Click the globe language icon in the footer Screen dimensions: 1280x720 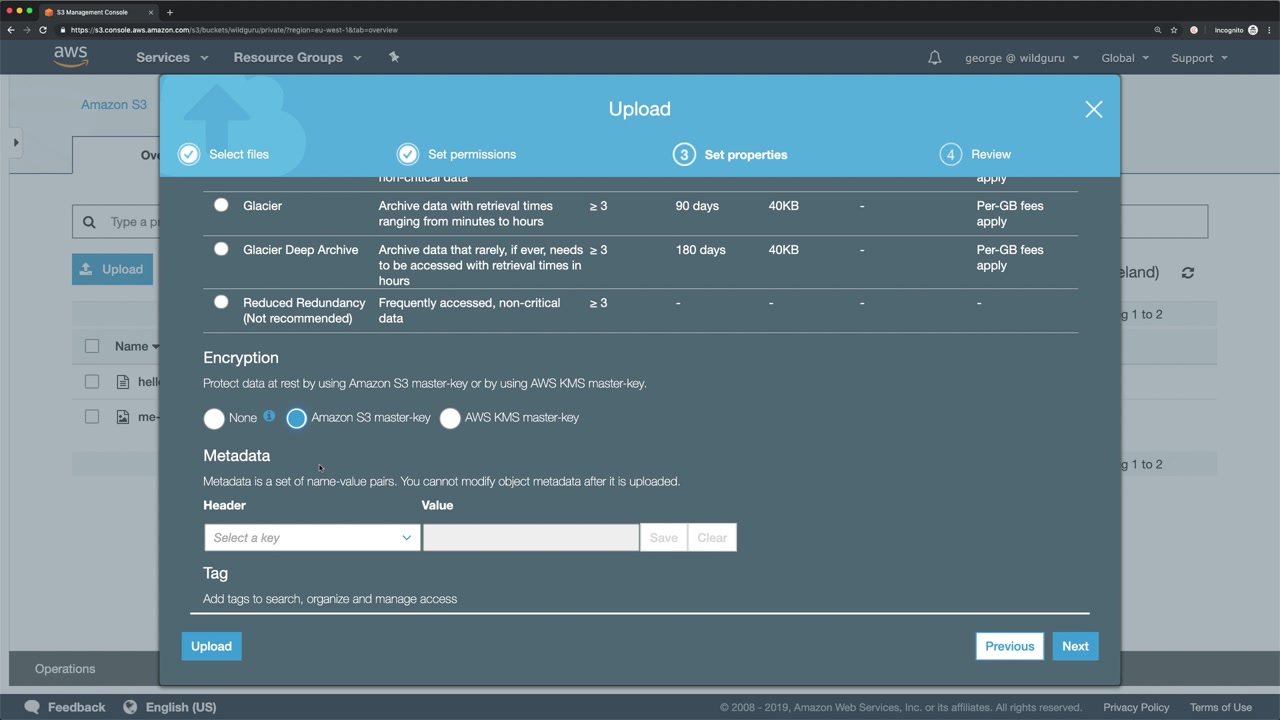coord(130,707)
